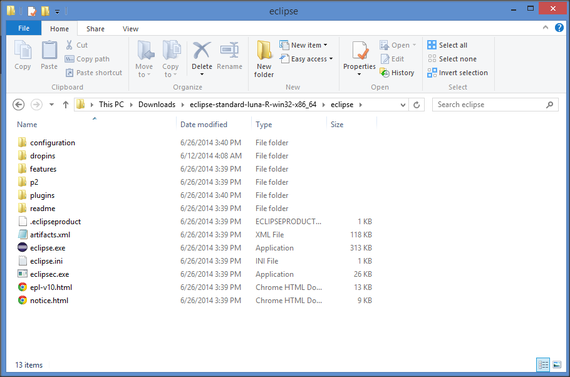Click This PC in the address bar
Image resolution: width=570 pixels, height=377 pixels.
point(111,105)
